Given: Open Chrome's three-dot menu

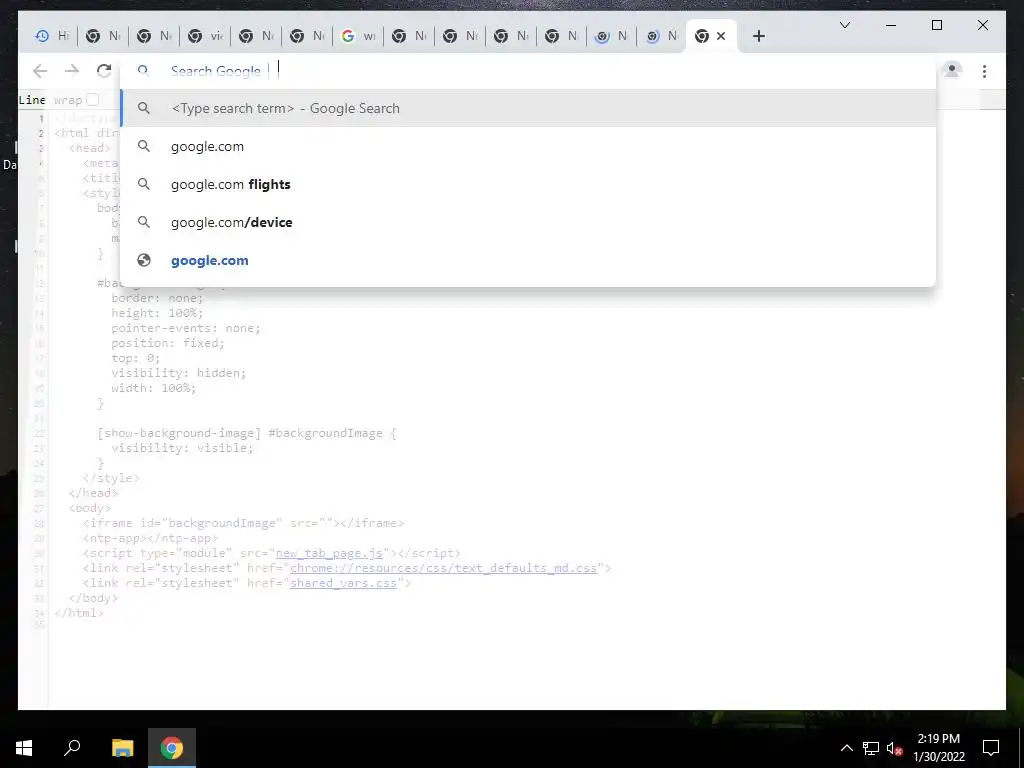Looking at the screenshot, I should click(x=984, y=71).
